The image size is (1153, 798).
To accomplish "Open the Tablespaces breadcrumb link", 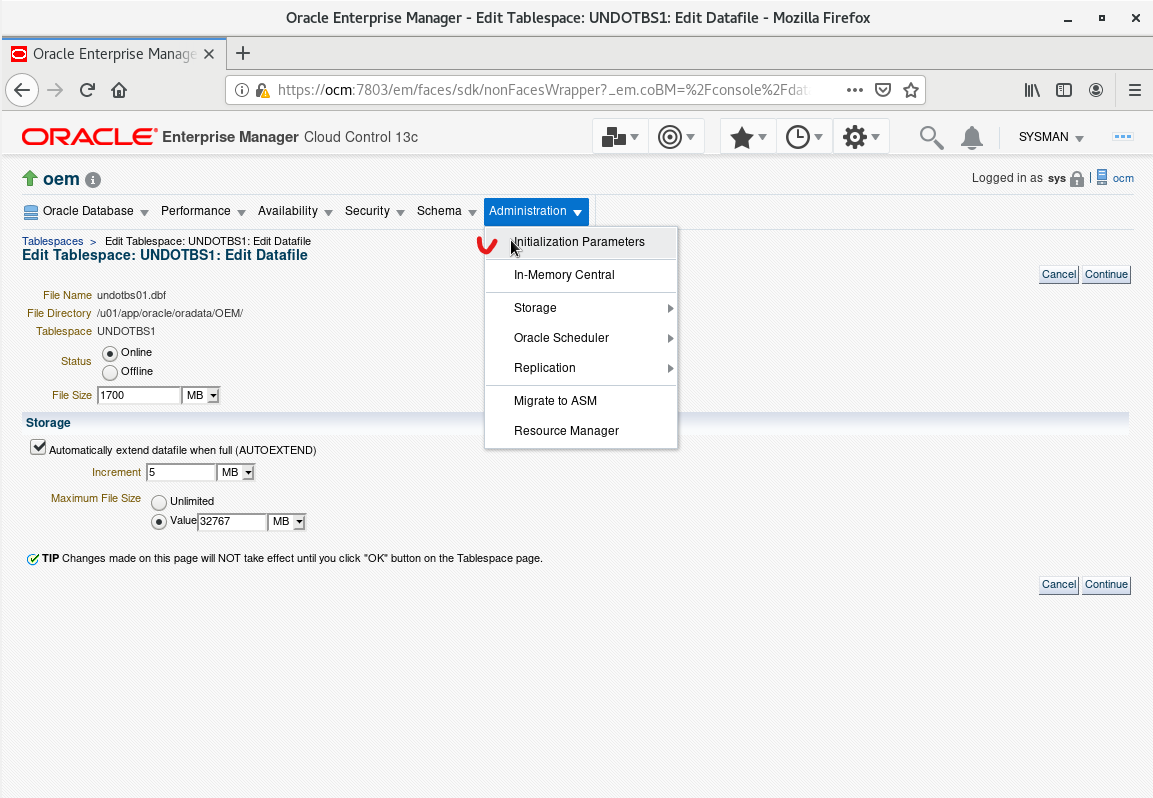I will (x=52, y=241).
